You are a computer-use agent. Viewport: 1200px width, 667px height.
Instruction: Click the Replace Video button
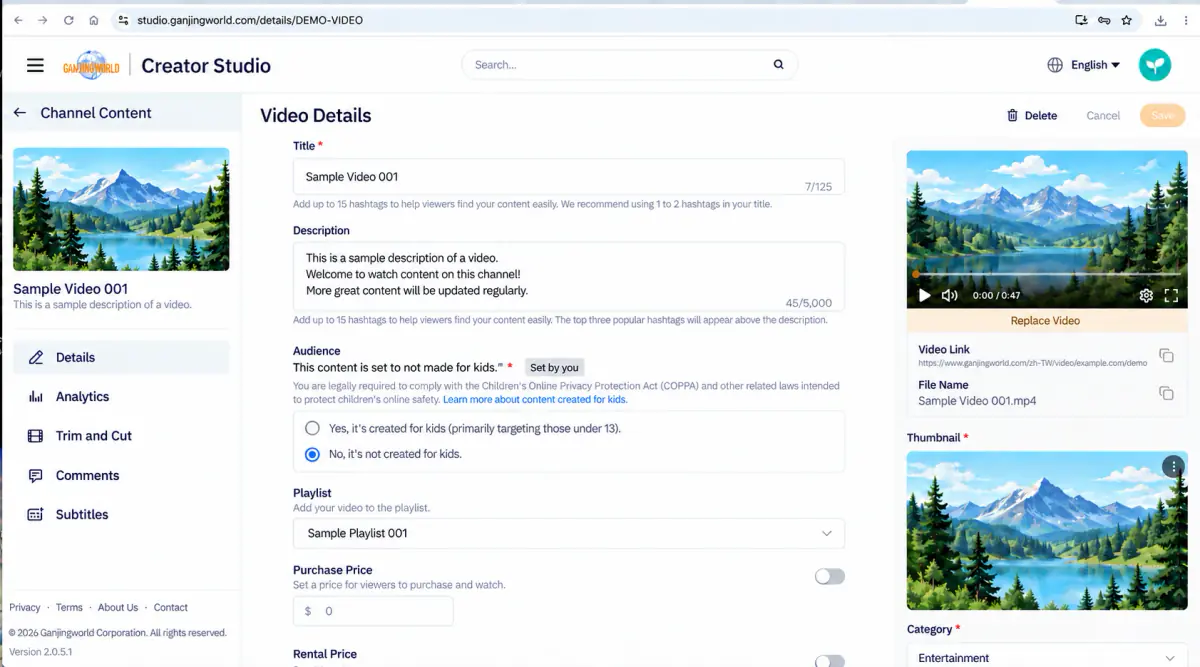click(x=1047, y=321)
